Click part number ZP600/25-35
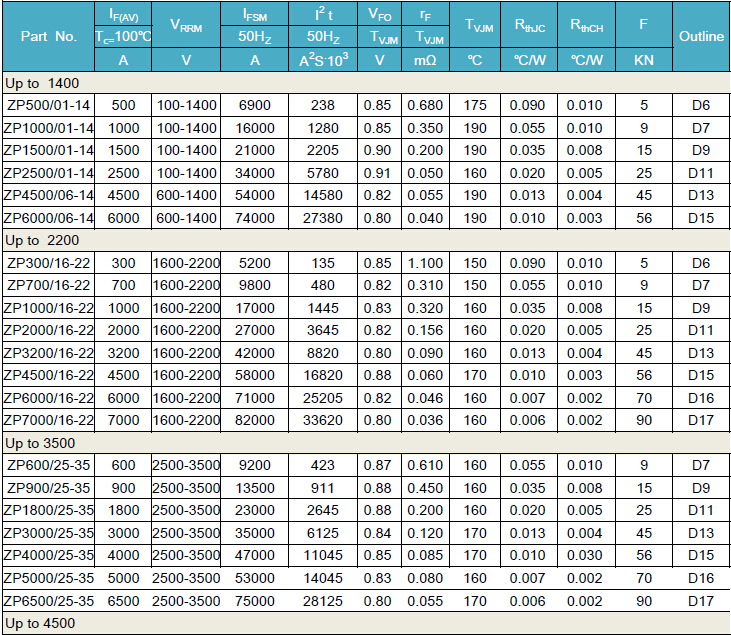This screenshot has height=635, width=731. pyautogui.click(x=48, y=465)
